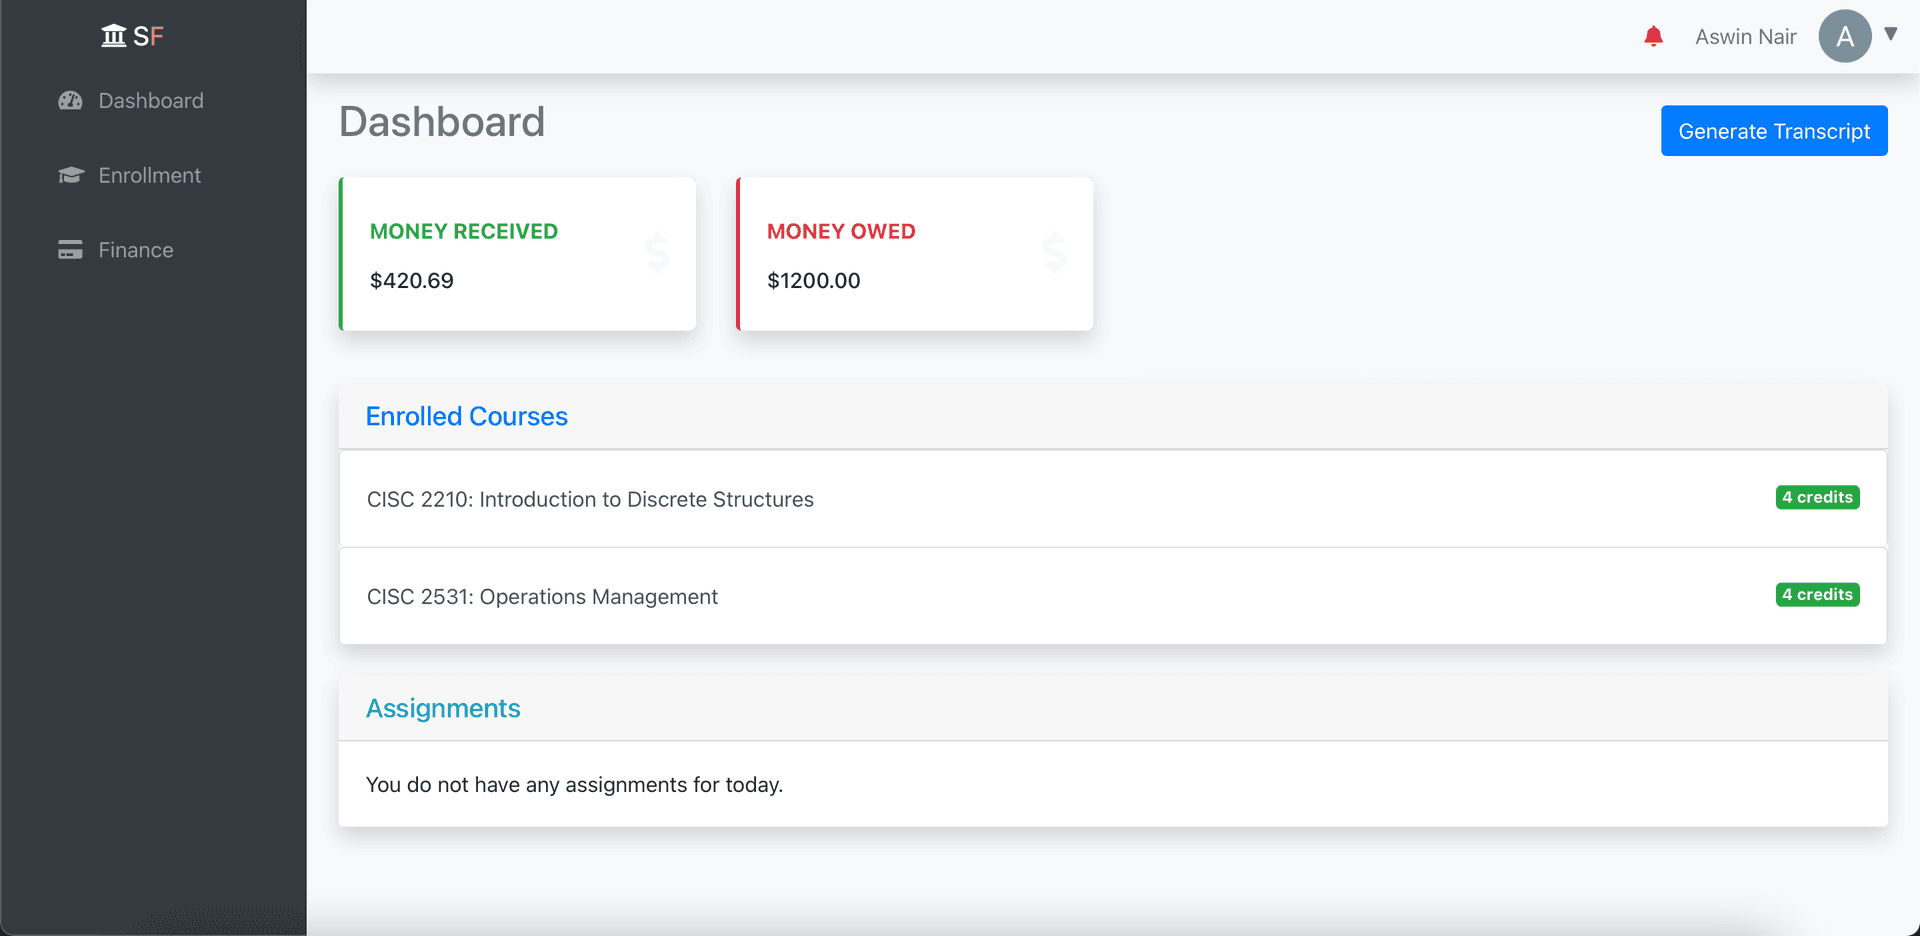Click the round 'A' user avatar
This screenshot has height=936, width=1920.
tap(1844, 37)
